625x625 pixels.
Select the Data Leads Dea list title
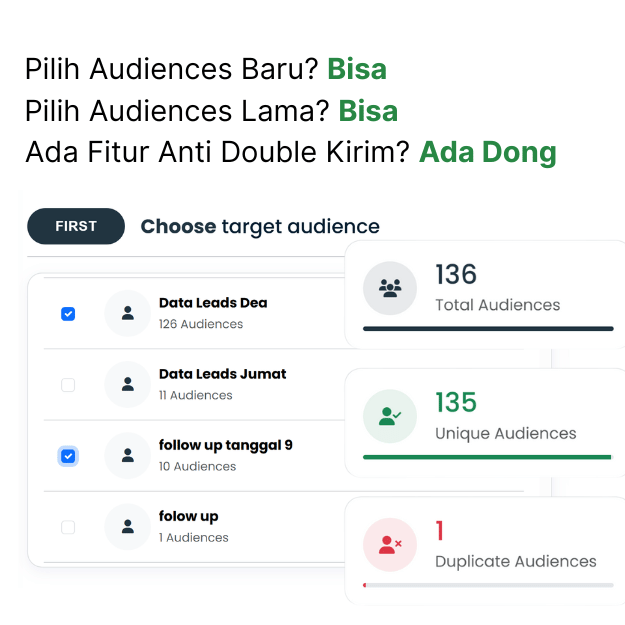click(x=213, y=303)
